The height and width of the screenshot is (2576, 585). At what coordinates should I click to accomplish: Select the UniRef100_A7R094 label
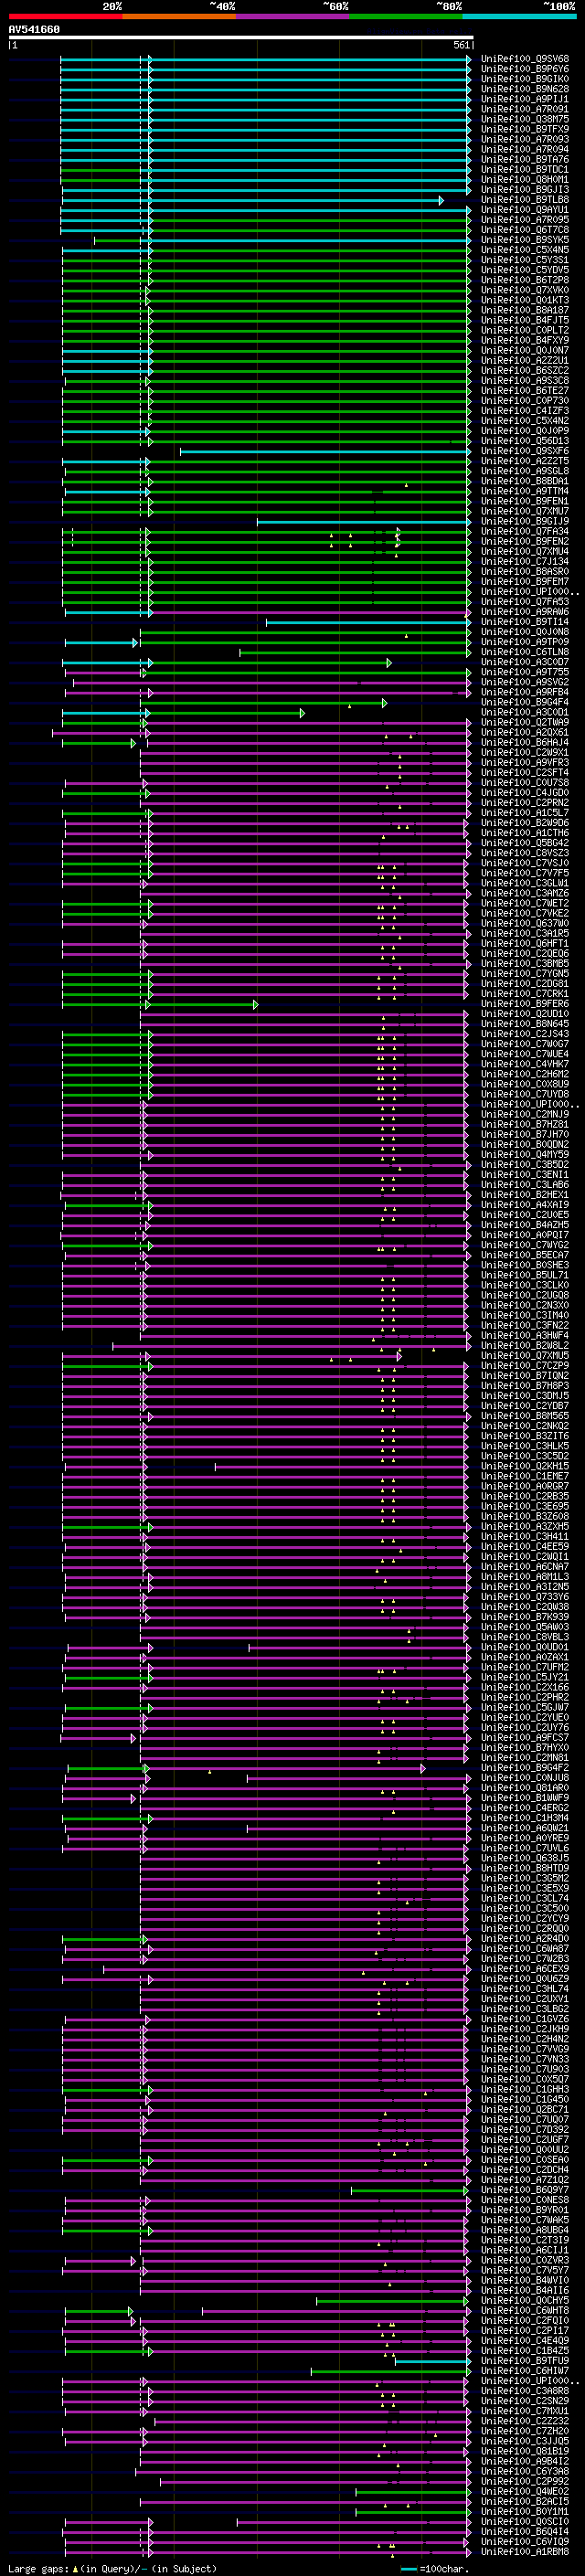525,149
